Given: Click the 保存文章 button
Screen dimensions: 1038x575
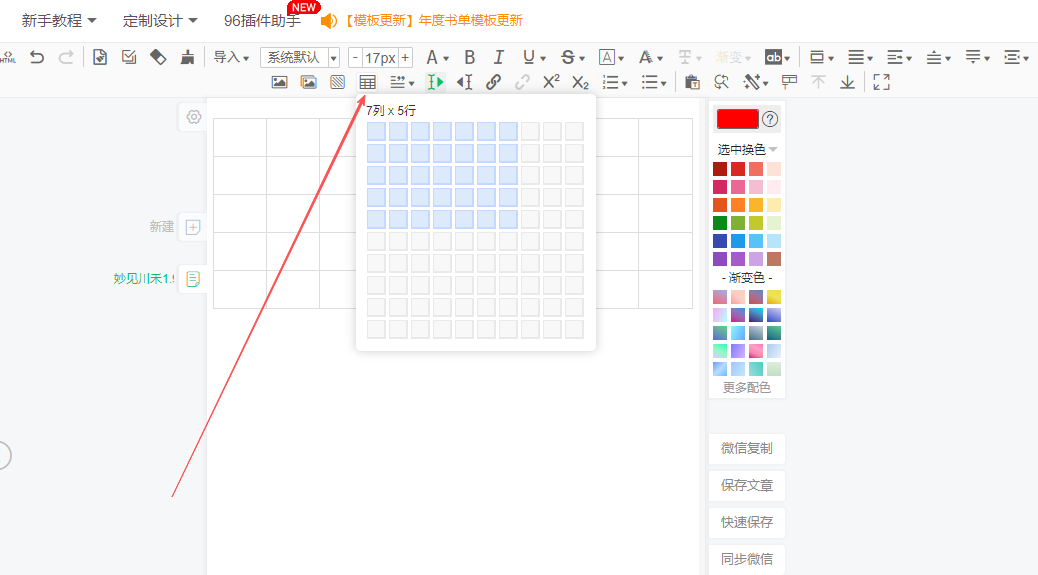Looking at the screenshot, I should point(747,485).
